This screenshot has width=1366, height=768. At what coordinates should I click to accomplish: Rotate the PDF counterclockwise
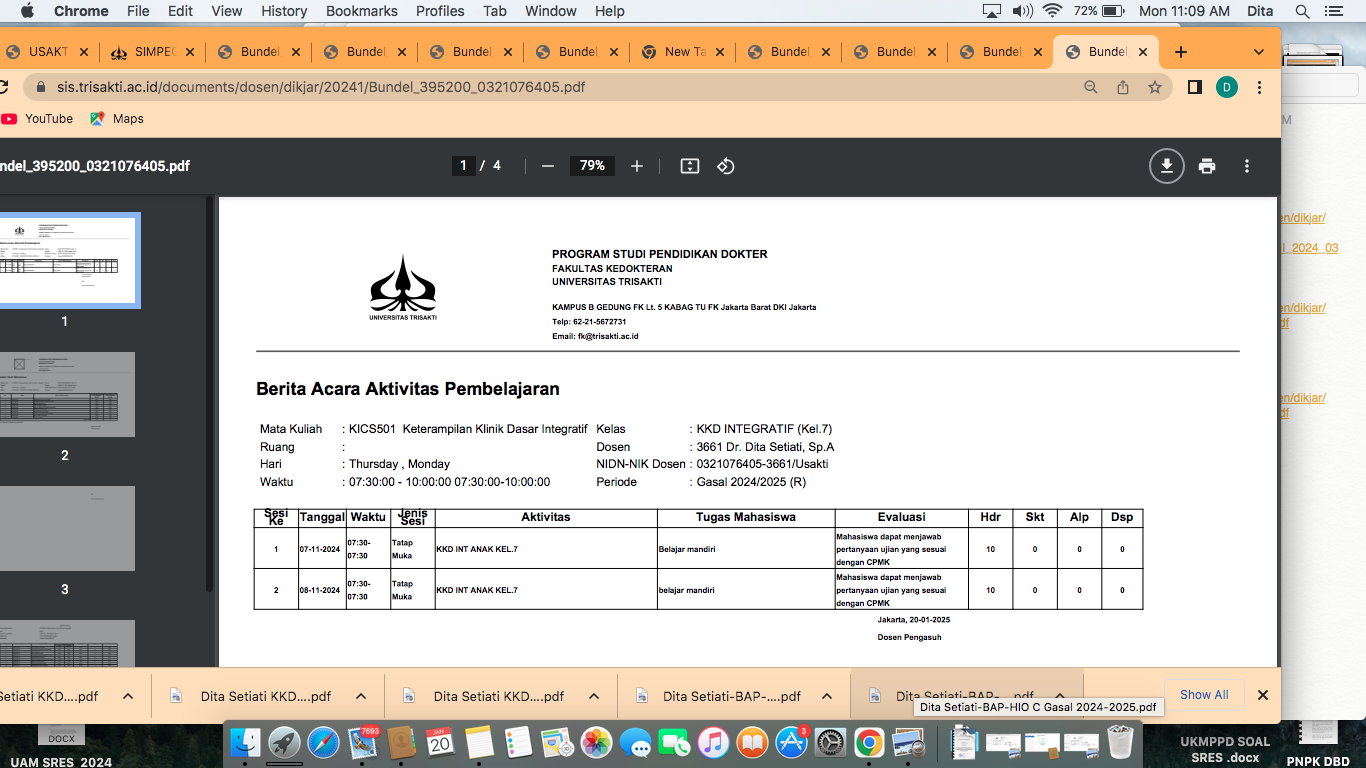click(x=726, y=166)
